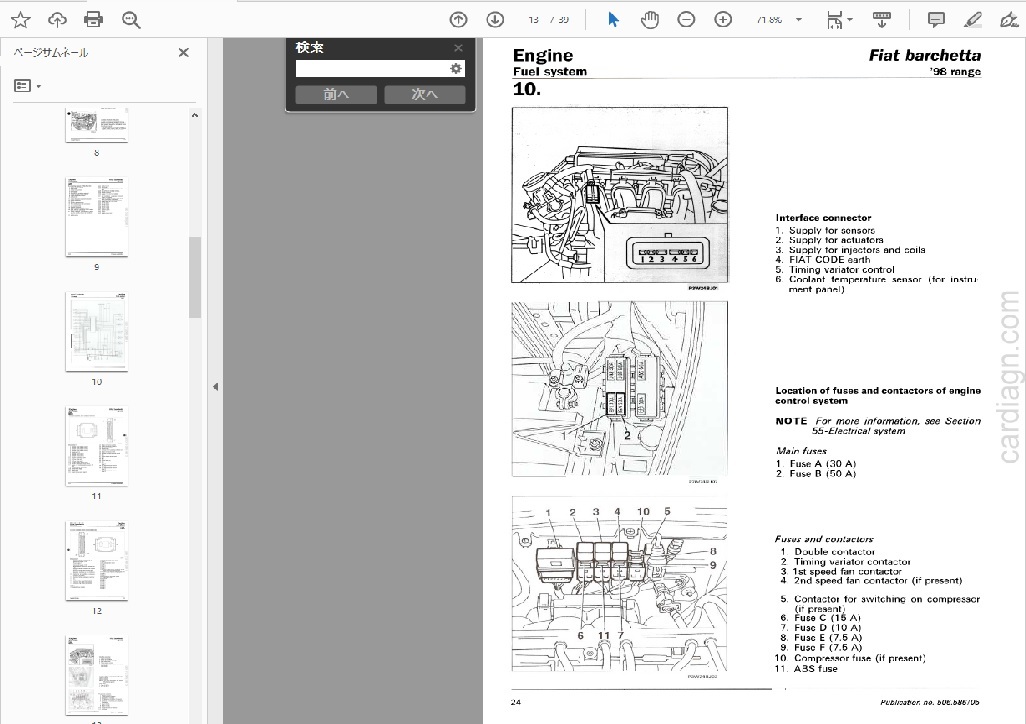
Task: Click the print icon
Action: tap(94, 20)
